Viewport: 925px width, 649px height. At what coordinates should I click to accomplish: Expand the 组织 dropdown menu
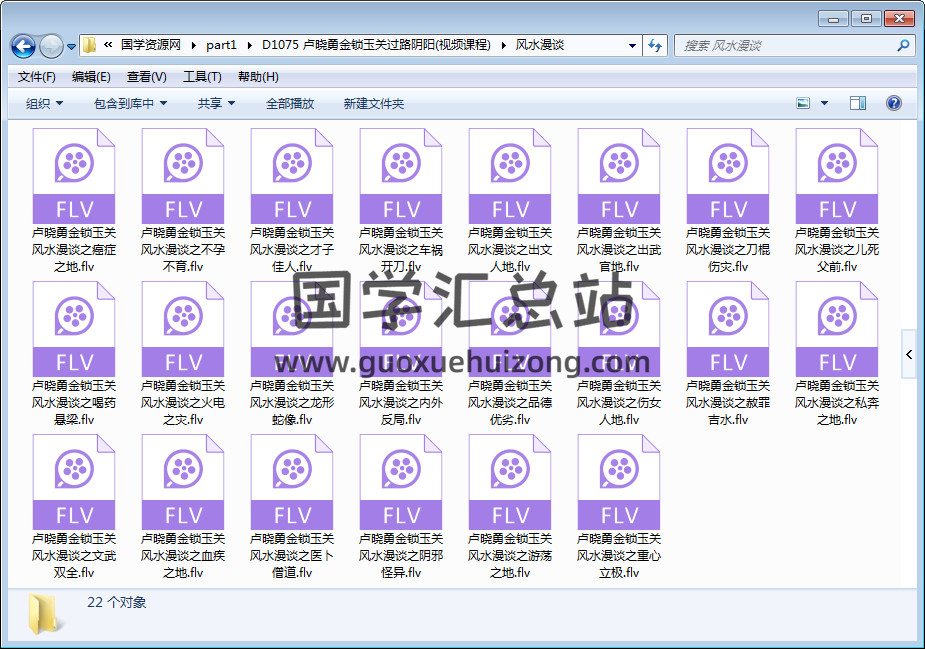[44, 103]
